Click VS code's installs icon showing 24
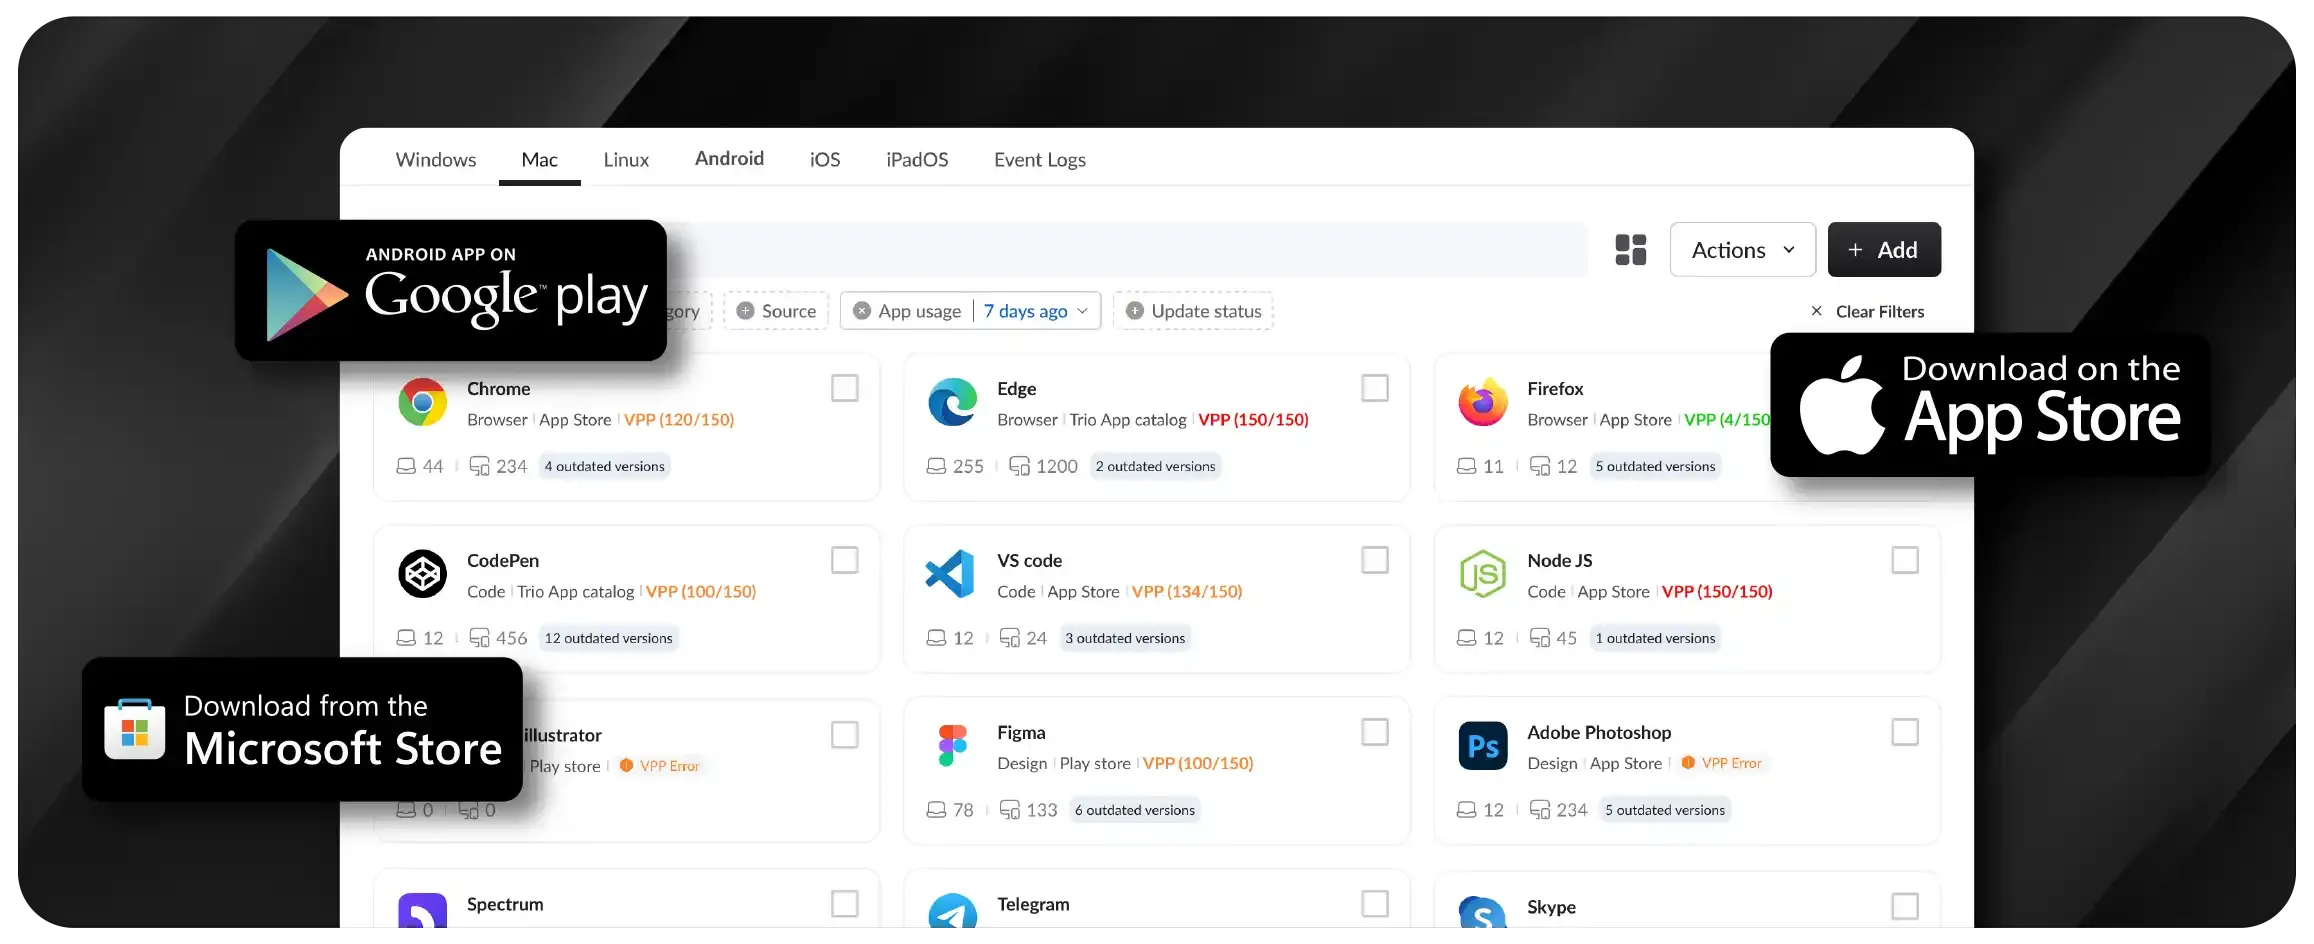This screenshot has height=944, width=2314. tap(1010, 638)
